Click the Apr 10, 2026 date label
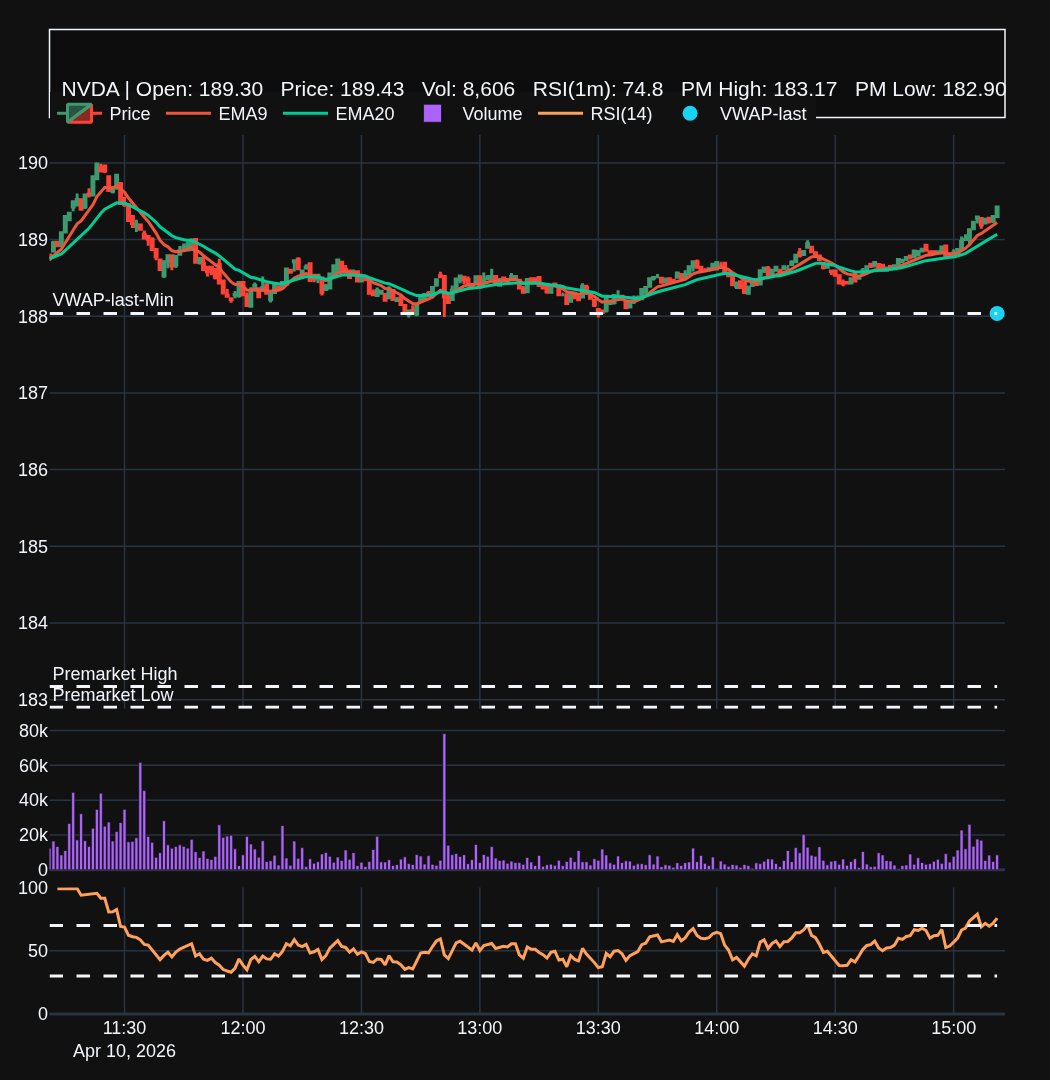The width and height of the screenshot is (1050, 1080). coord(124,1051)
